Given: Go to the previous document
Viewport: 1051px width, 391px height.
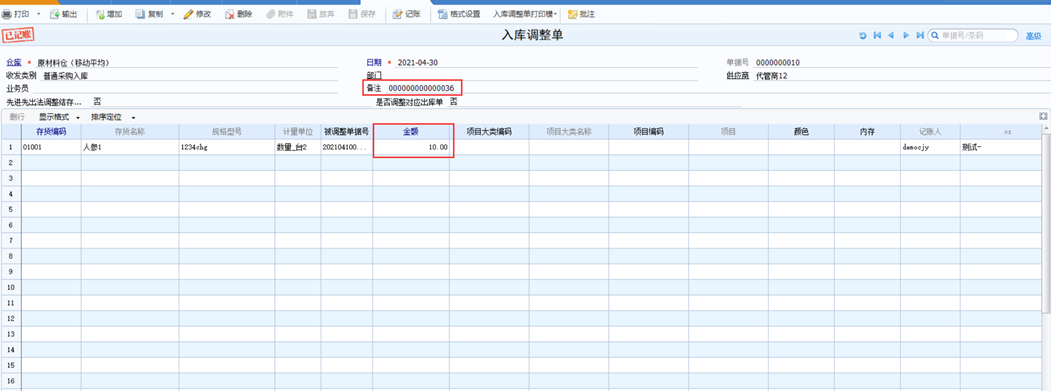Looking at the screenshot, I should (x=891, y=36).
